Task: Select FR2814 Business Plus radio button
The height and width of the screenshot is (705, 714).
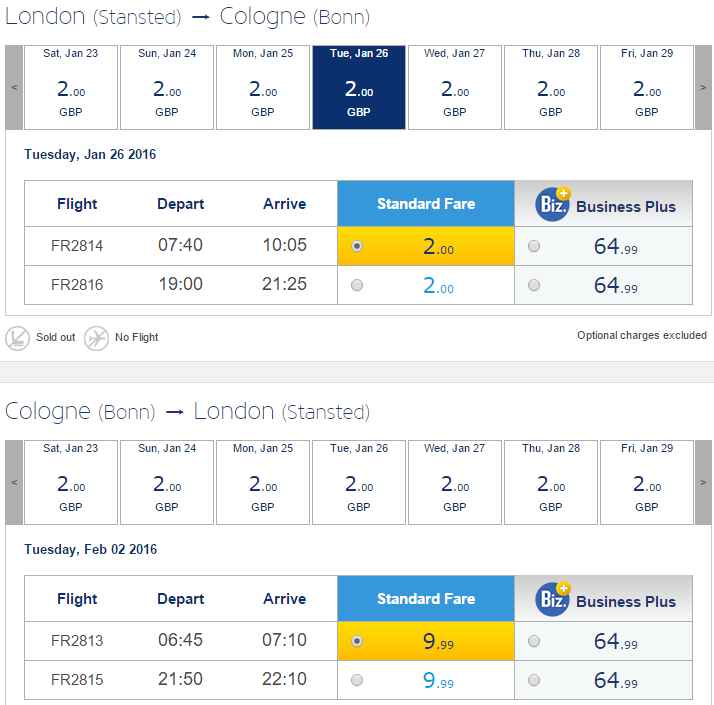Action: pyautogui.click(x=534, y=246)
